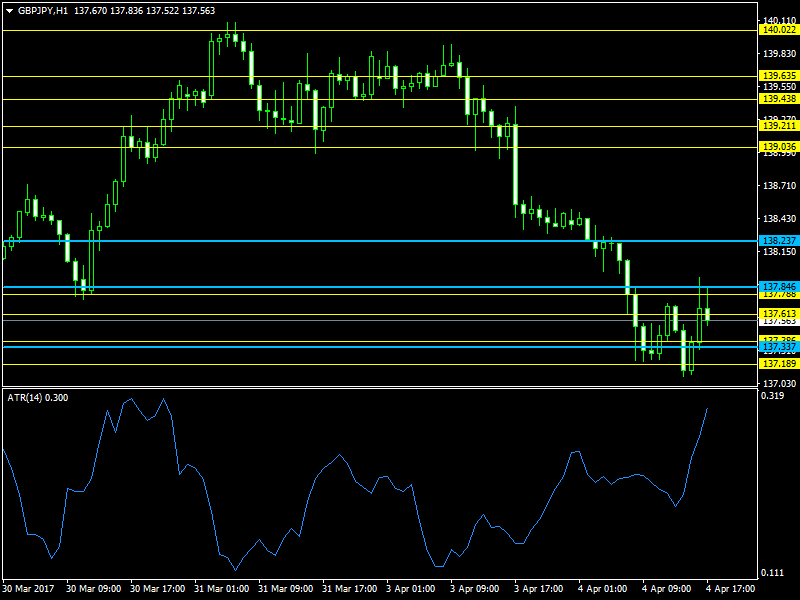Viewport: 800px width, 600px height.
Task: Click the yellow 140.022 price level tag
Action: point(779,30)
